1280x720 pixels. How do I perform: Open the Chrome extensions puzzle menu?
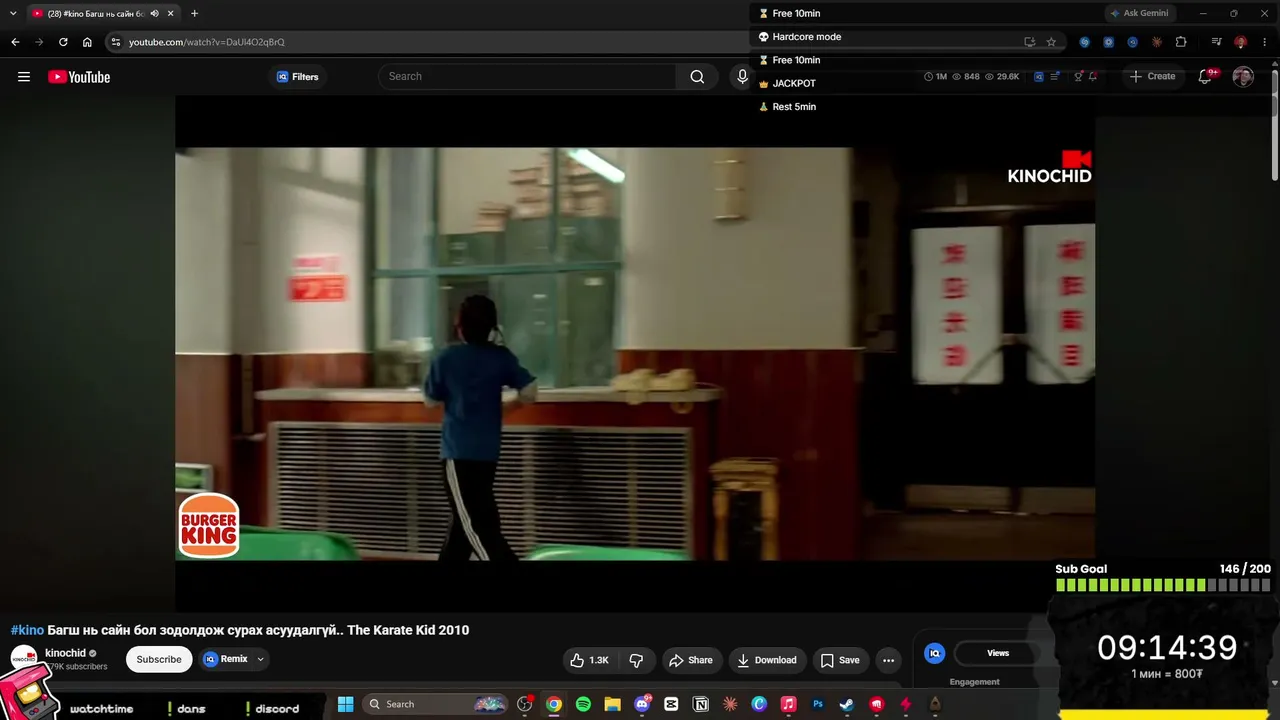click(x=1181, y=42)
